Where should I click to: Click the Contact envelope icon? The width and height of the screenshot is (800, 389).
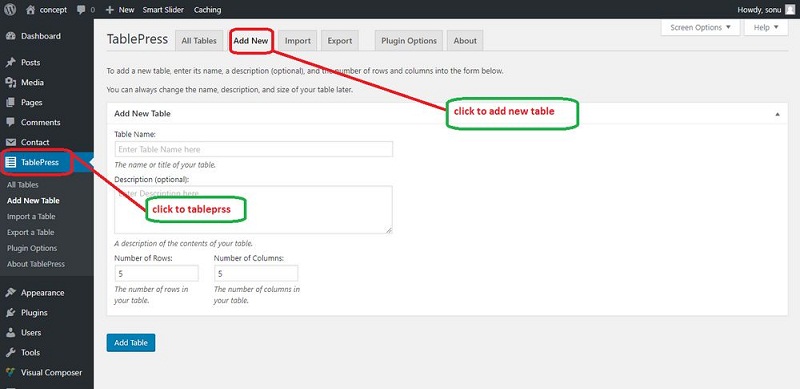(11, 142)
